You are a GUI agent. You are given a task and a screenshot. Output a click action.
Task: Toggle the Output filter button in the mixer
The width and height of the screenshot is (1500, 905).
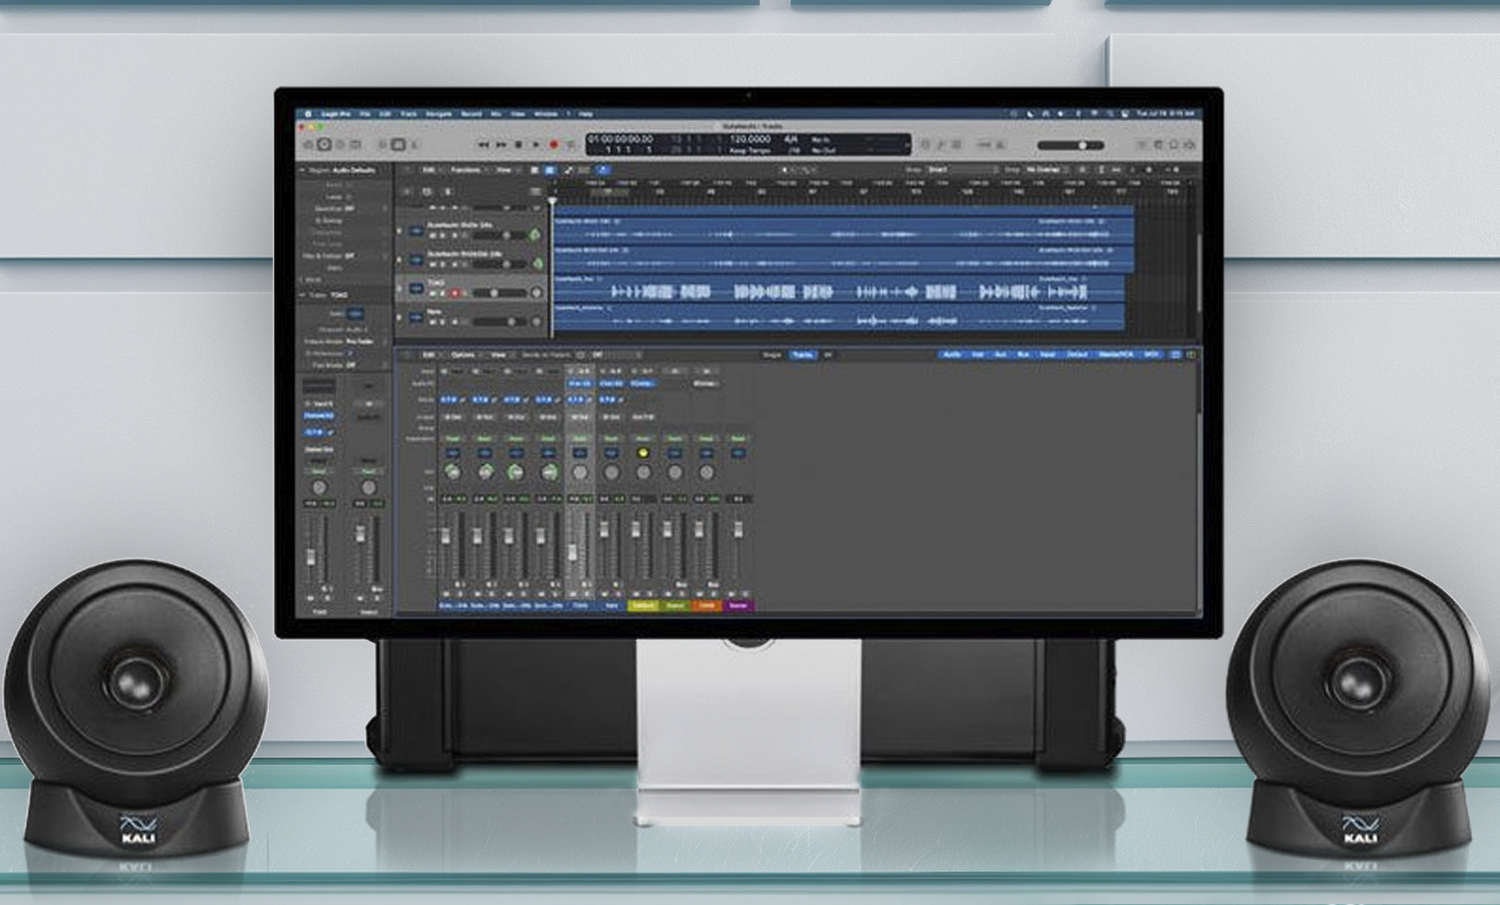(1077, 355)
